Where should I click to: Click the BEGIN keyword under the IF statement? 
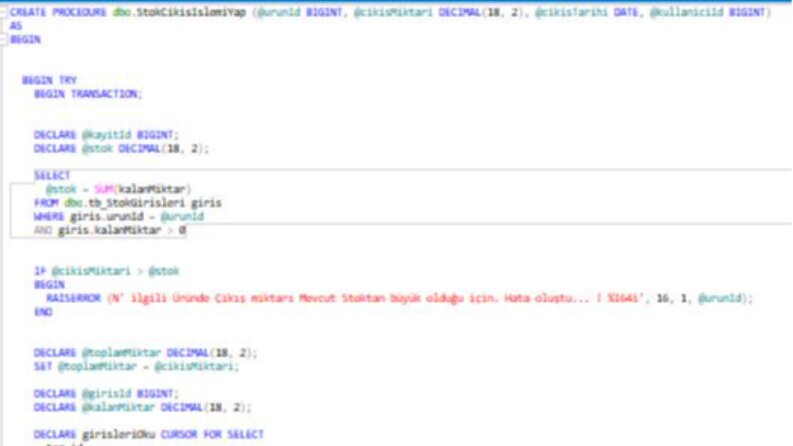coord(49,285)
